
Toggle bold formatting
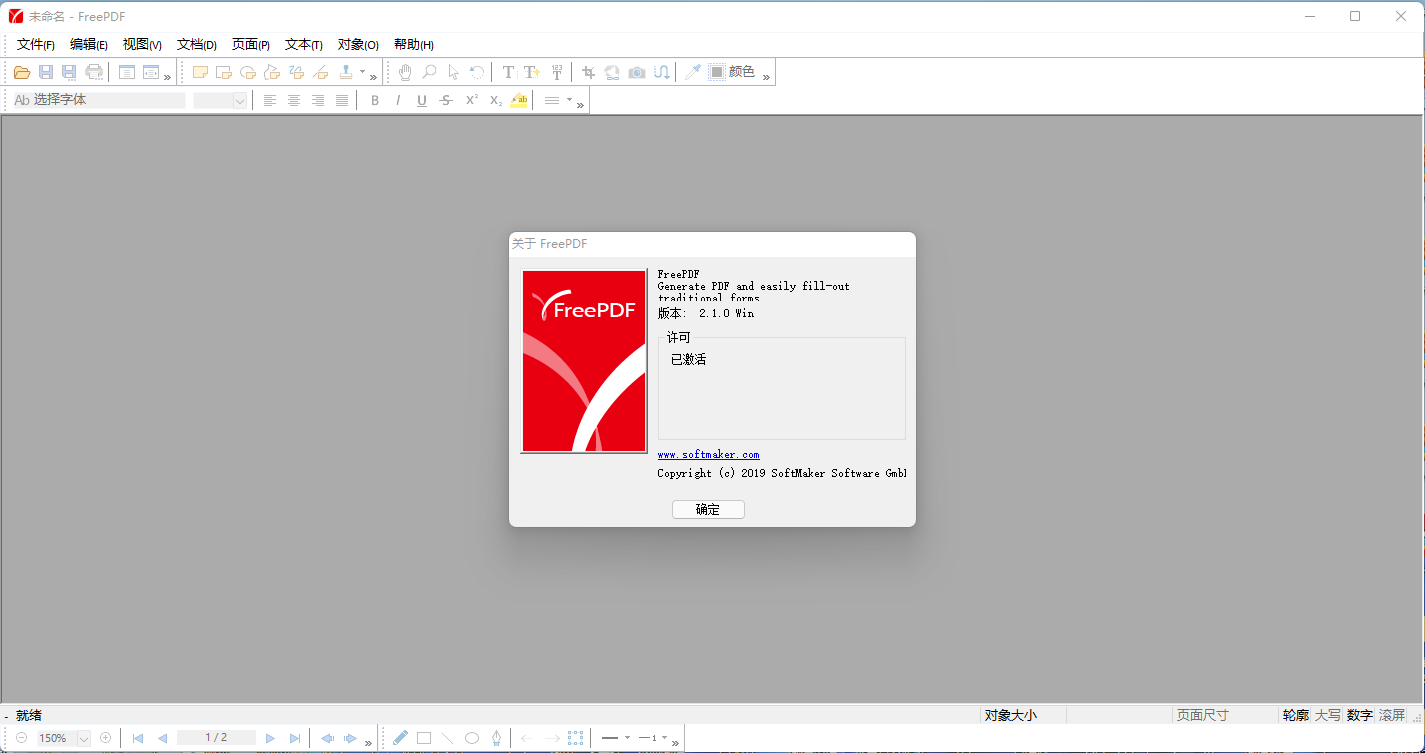click(x=375, y=100)
